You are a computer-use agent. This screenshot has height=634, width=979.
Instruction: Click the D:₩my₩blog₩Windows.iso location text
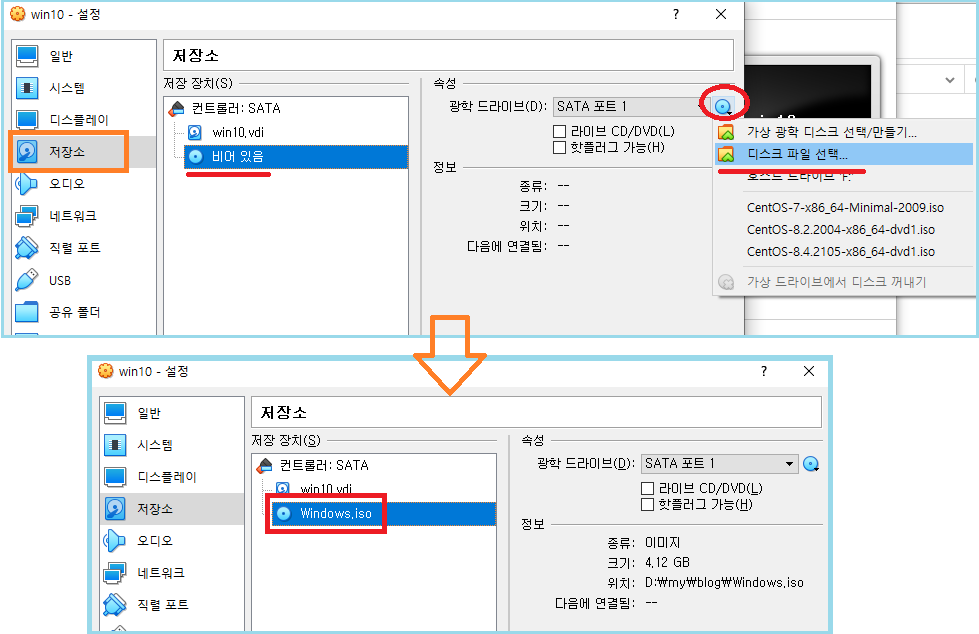point(724,583)
